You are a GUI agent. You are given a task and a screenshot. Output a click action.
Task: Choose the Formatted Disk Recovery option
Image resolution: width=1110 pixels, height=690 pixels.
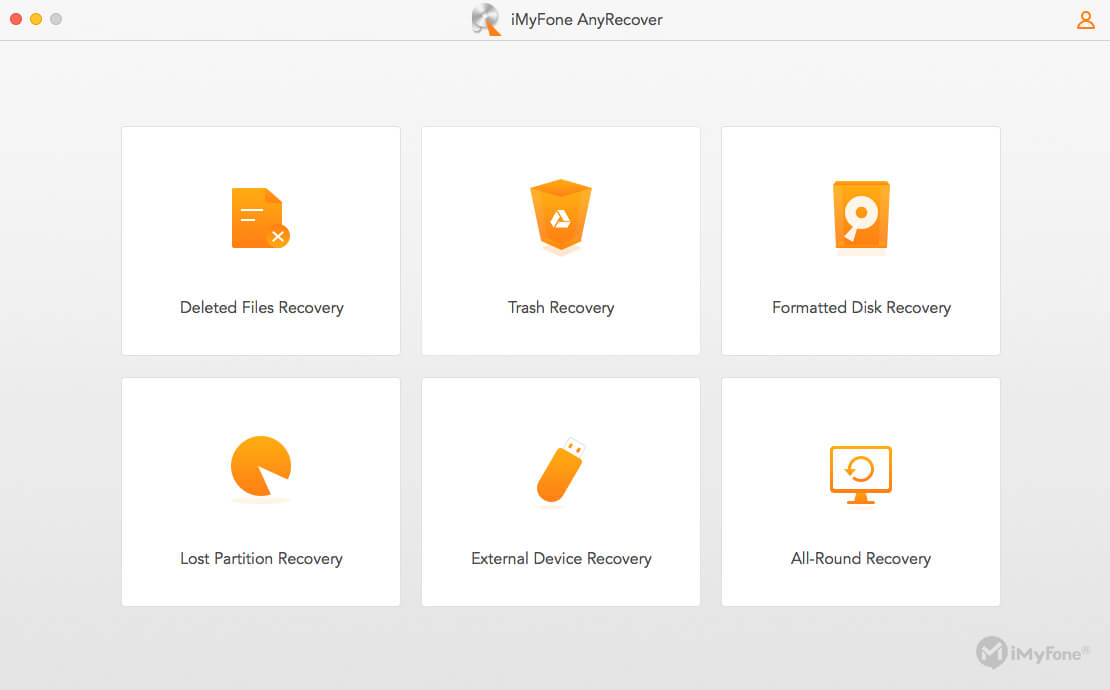(860, 240)
